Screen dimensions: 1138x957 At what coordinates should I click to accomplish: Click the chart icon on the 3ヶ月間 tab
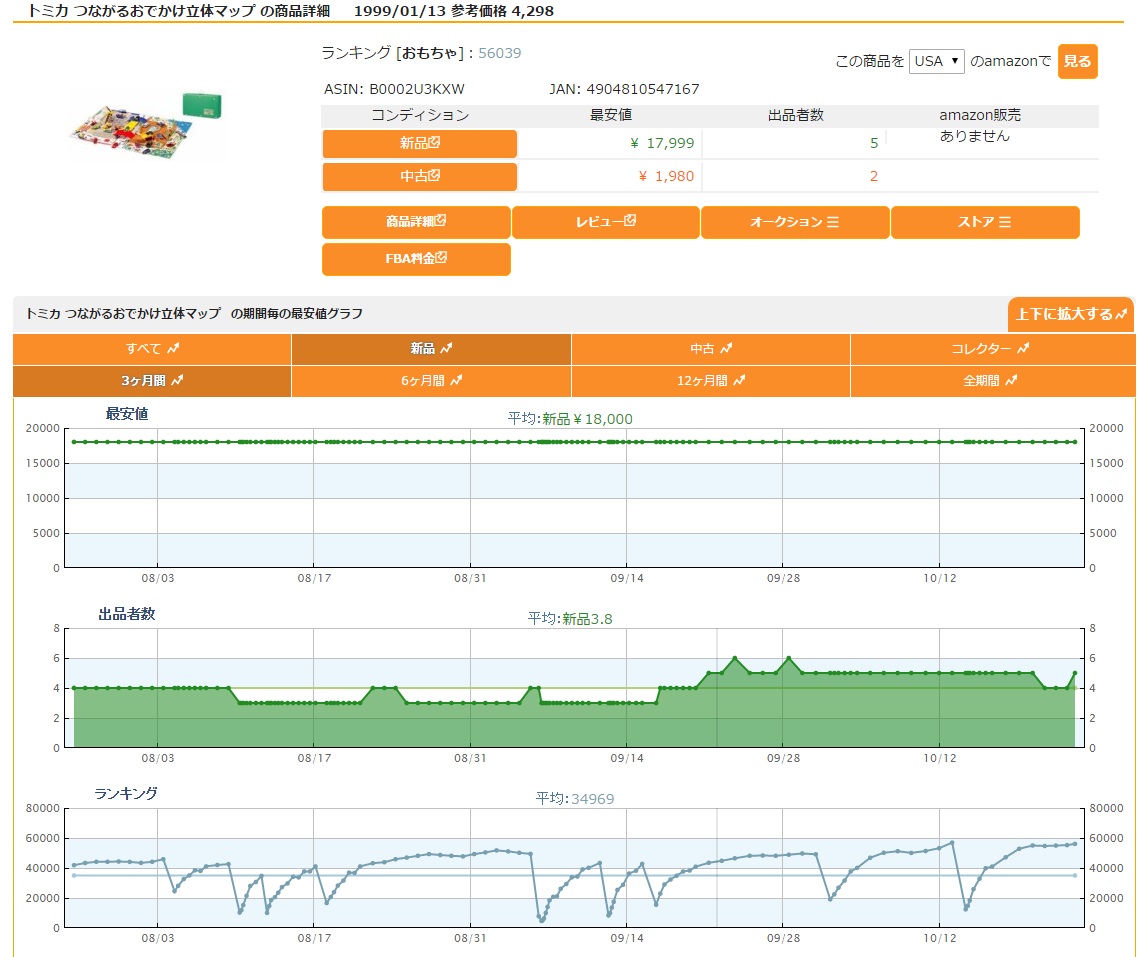tap(177, 380)
